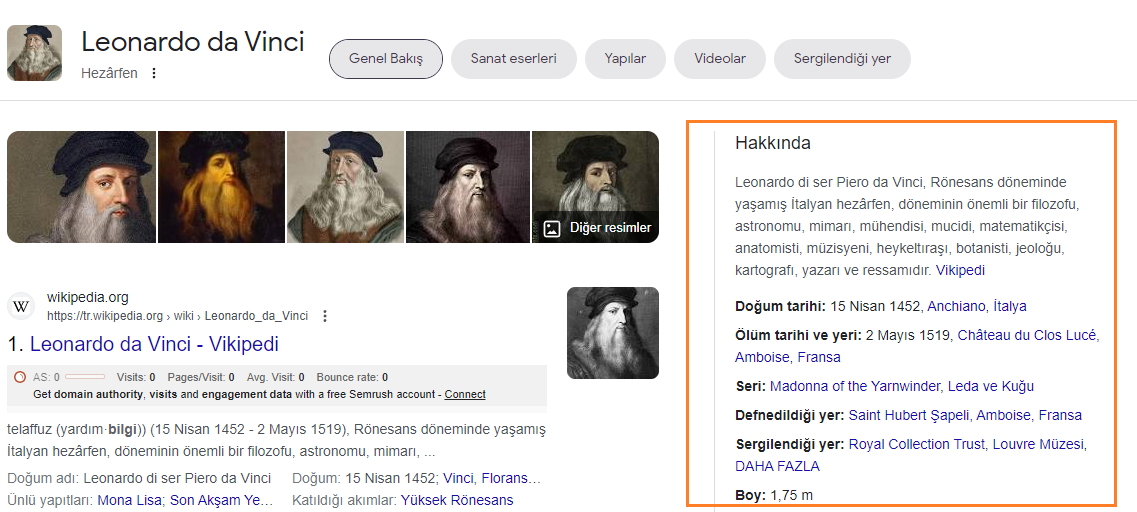Screen dimensions: 1137x512
Task: Click the Semrush Visits: 0 stat
Action: pyautogui.click(x=136, y=377)
